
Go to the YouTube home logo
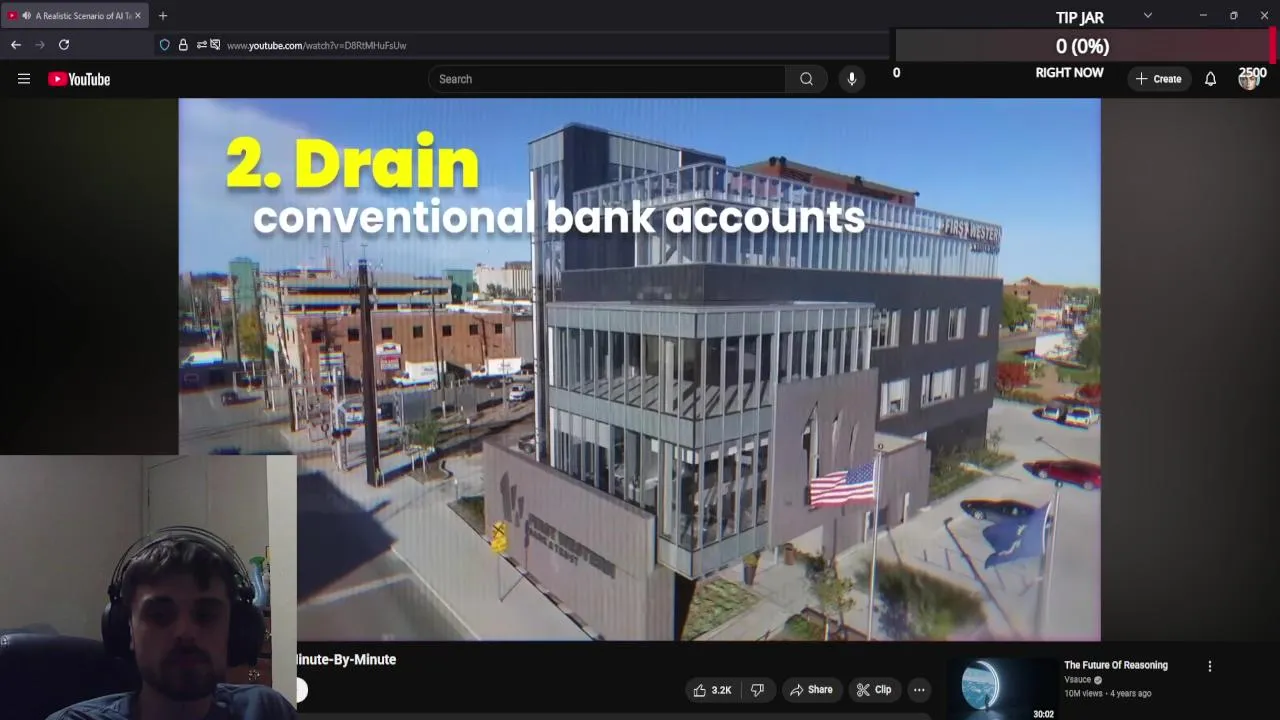[x=79, y=79]
